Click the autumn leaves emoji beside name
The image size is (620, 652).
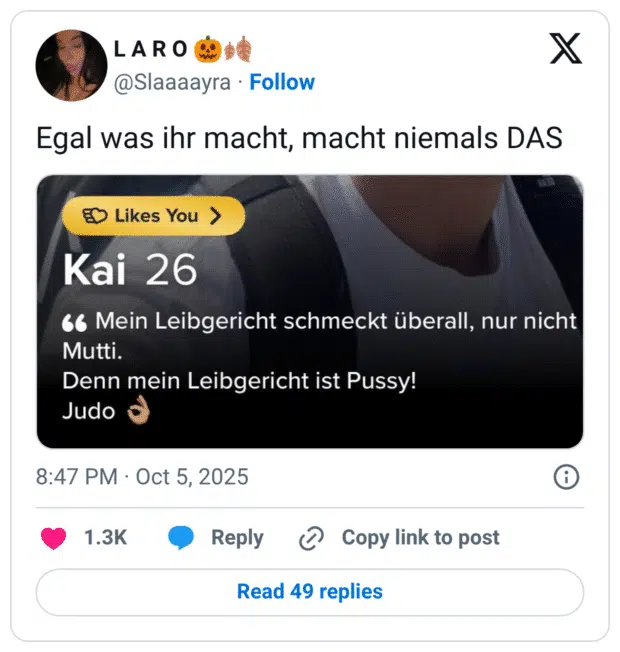pos(238,49)
